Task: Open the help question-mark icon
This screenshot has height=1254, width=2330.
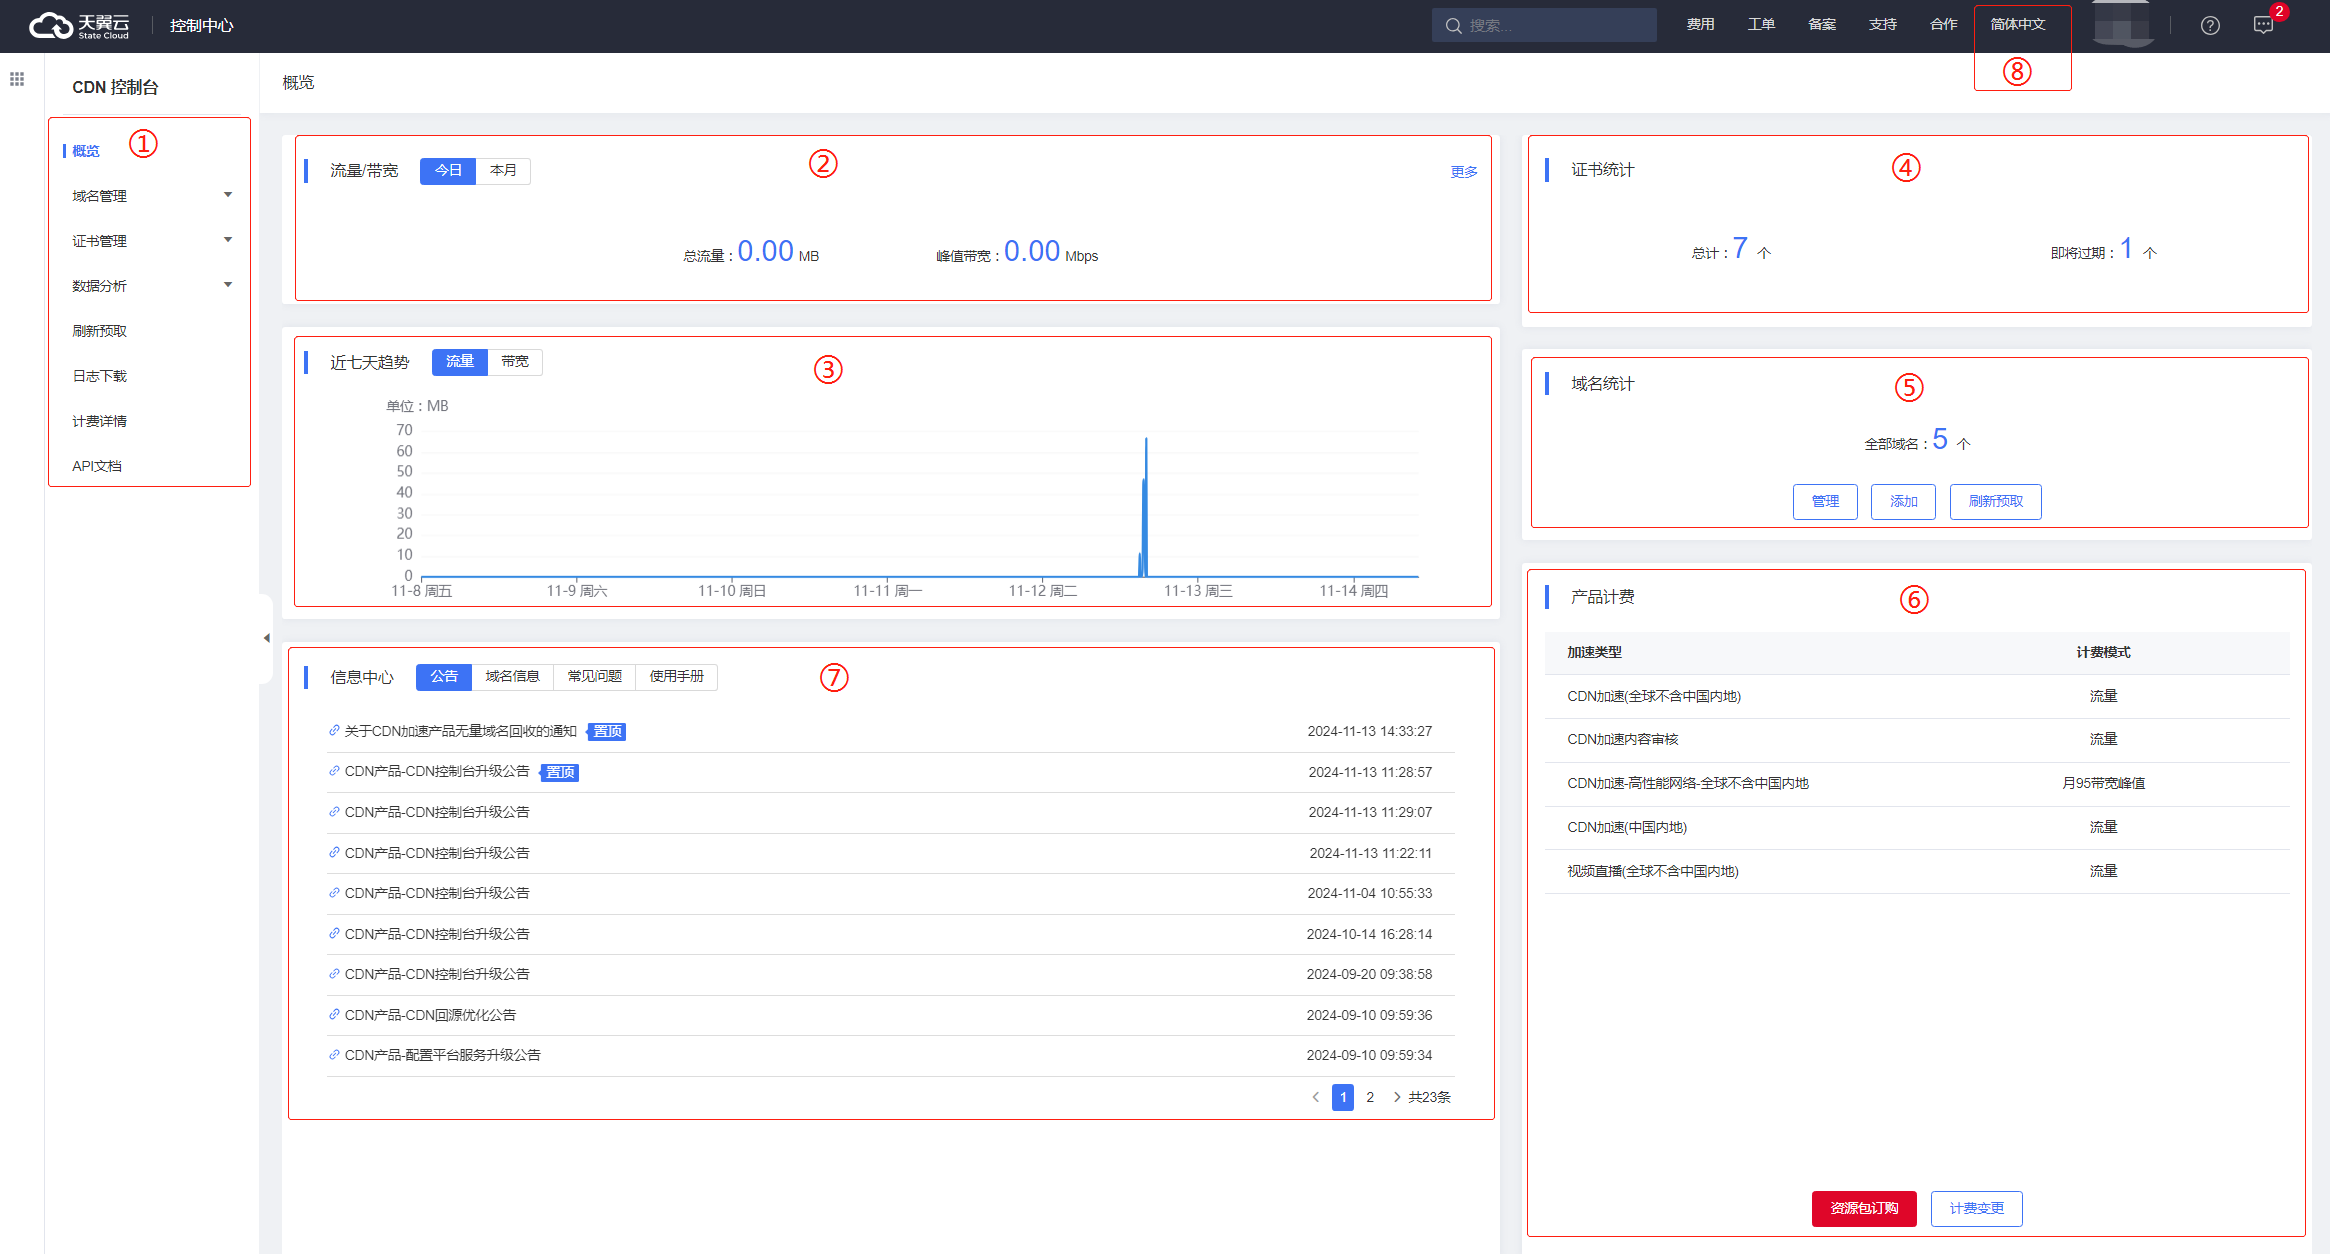Action: click(x=2210, y=26)
